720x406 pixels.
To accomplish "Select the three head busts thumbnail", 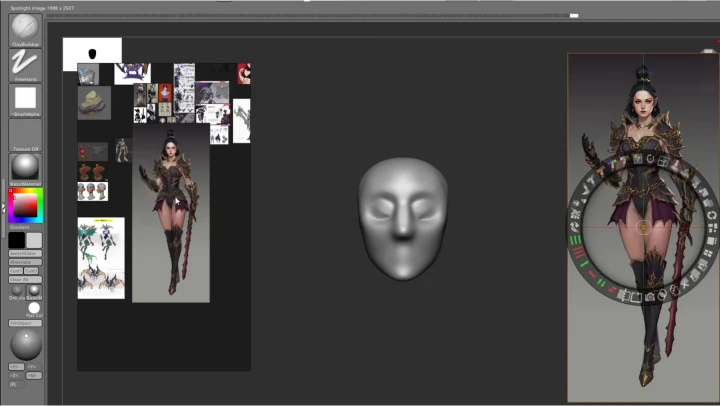I will click(93, 192).
